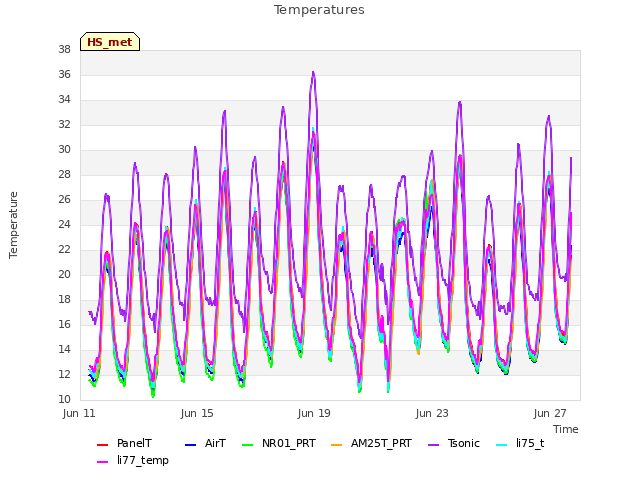Viewport: 640px width, 480px height.
Task: Click the 26 y-axis tick label
Action: [x=64, y=200]
